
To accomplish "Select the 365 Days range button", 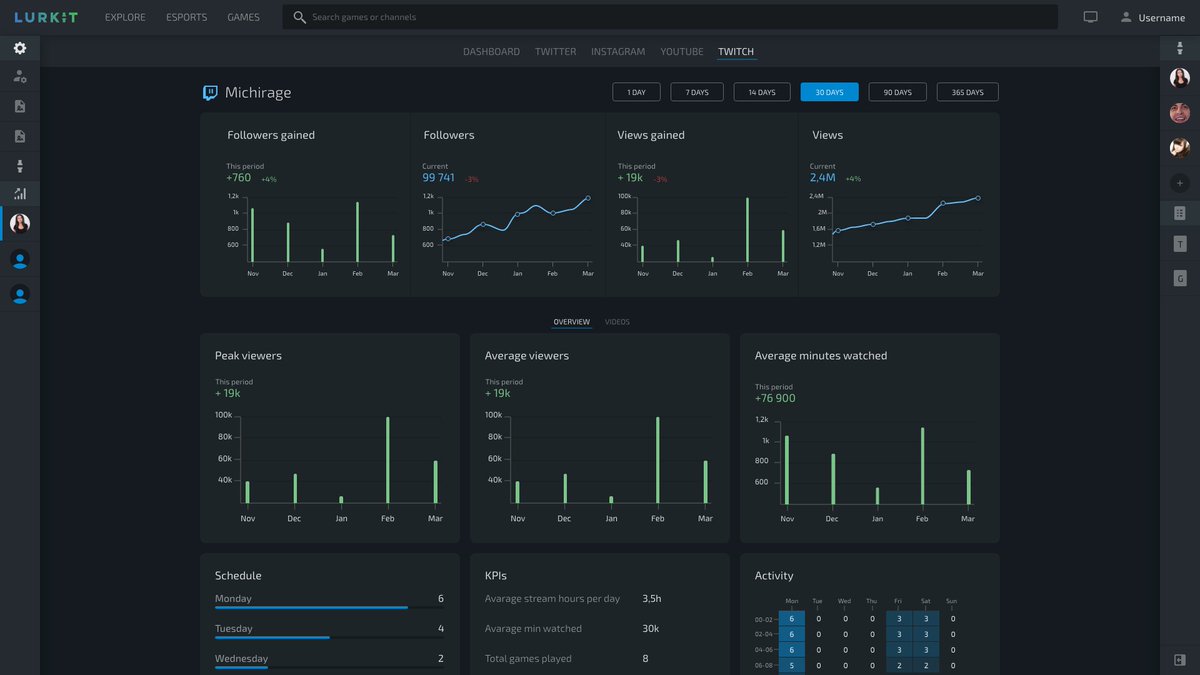I will pyautogui.click(x=967, y=92).
